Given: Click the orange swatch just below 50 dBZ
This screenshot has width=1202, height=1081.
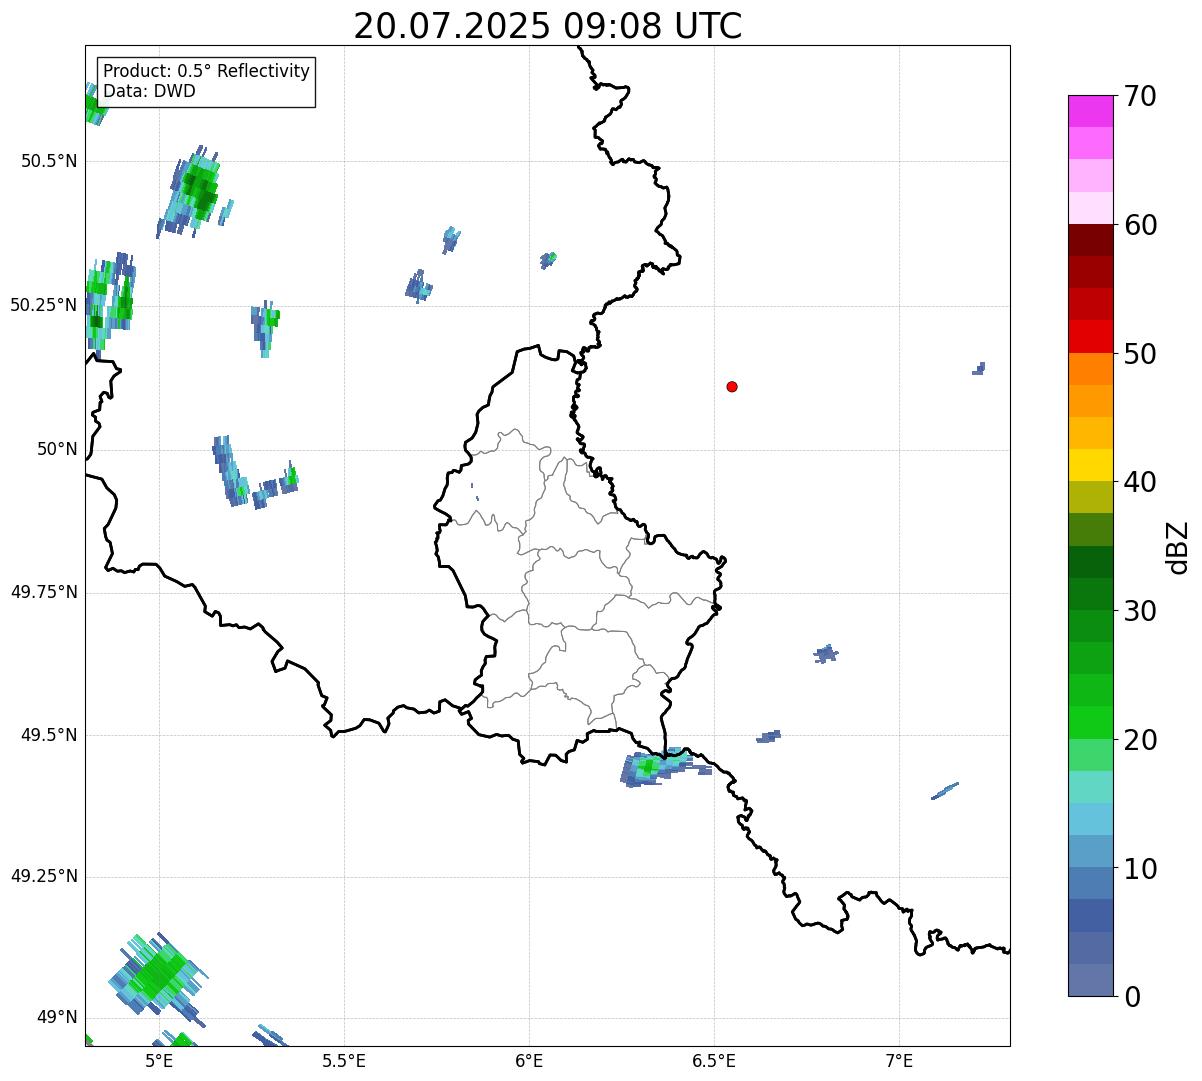Looking at the screenshot, I should 1090,369.
